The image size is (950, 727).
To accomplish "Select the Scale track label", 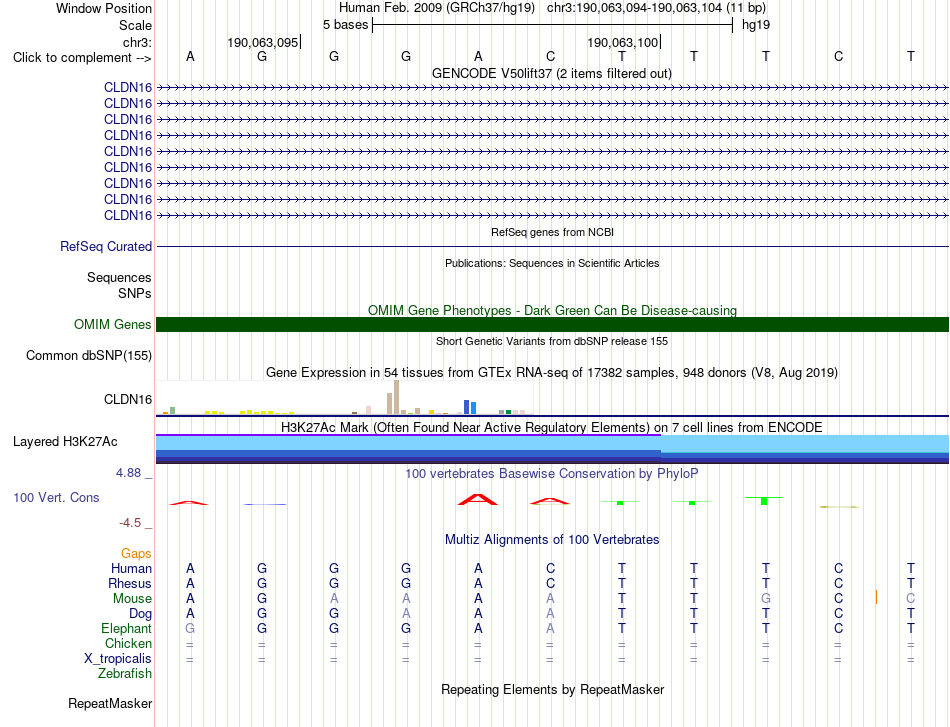I will pyautogui.click(x=135, y=25).
